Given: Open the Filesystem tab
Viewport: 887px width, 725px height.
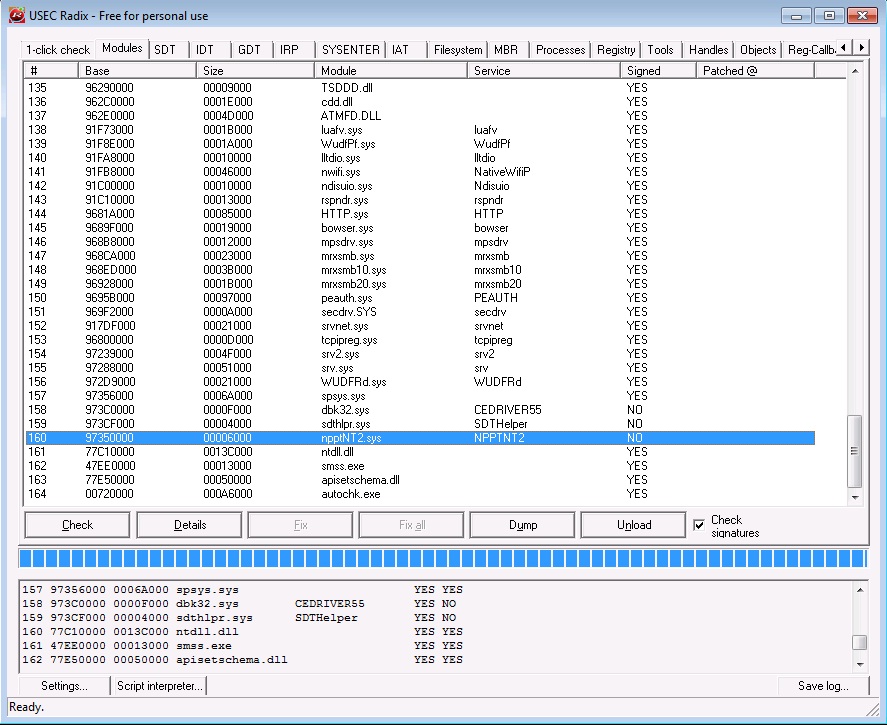Looking at the screenshot, I should [x=458, y=50].
